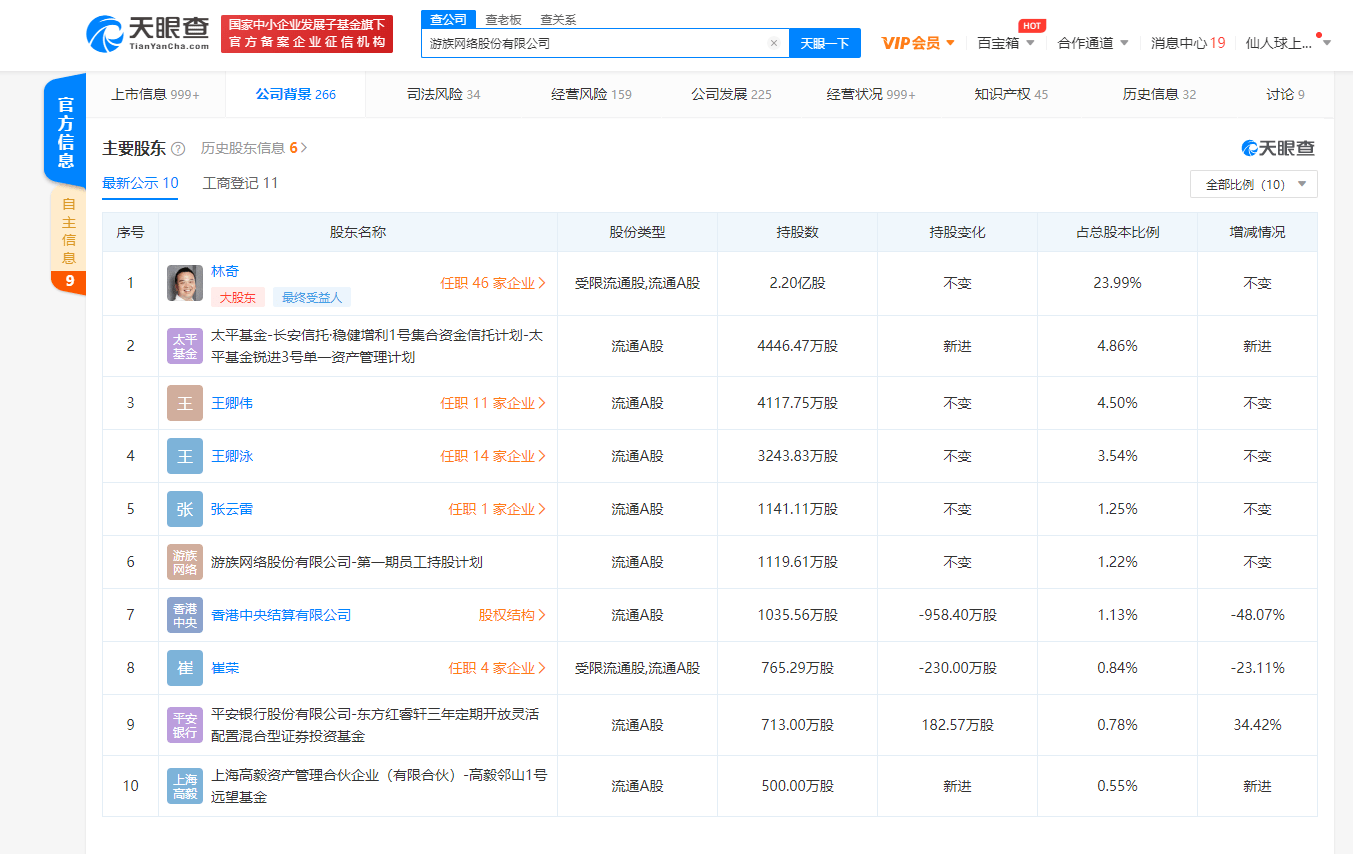Image resolution: width=1353 pixels, height=854 pixels.
Task: Click the 大股东 tag on 林奇
Action: click(x=238, y=297)
